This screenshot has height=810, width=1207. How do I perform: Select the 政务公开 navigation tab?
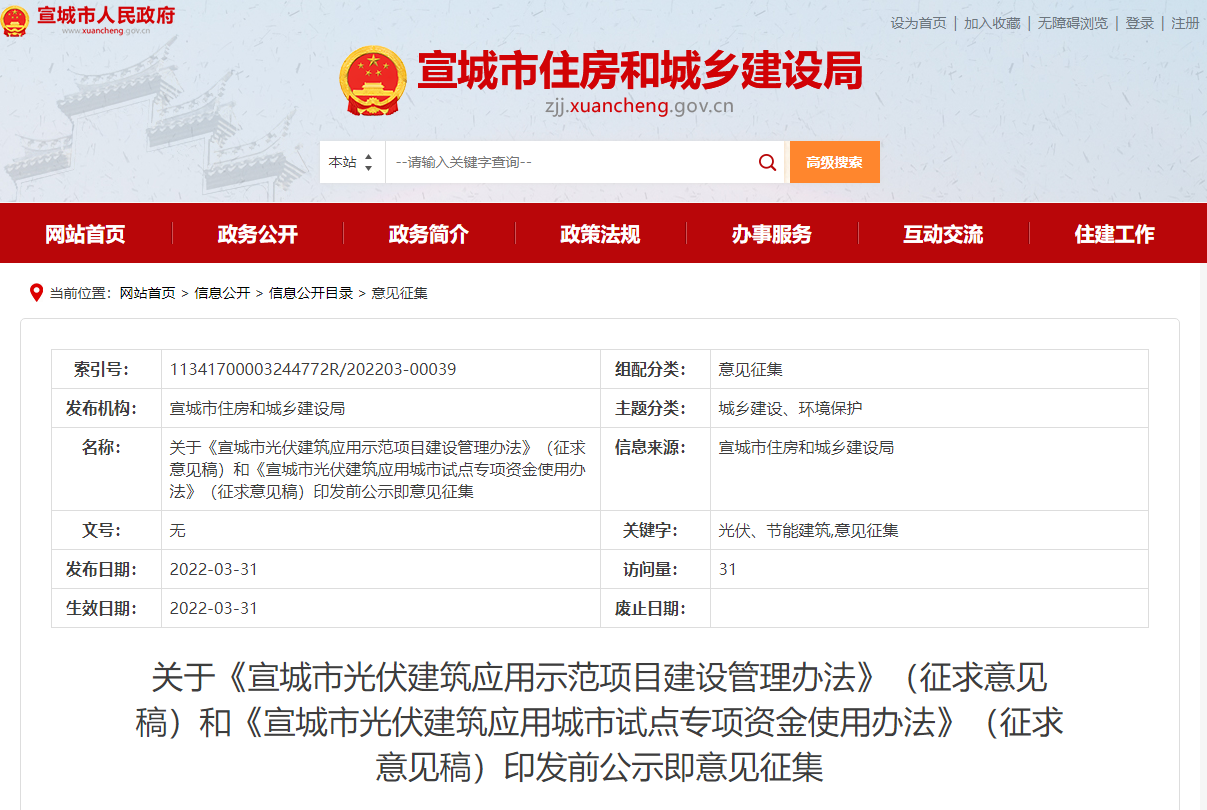click(x=258, y=234)
